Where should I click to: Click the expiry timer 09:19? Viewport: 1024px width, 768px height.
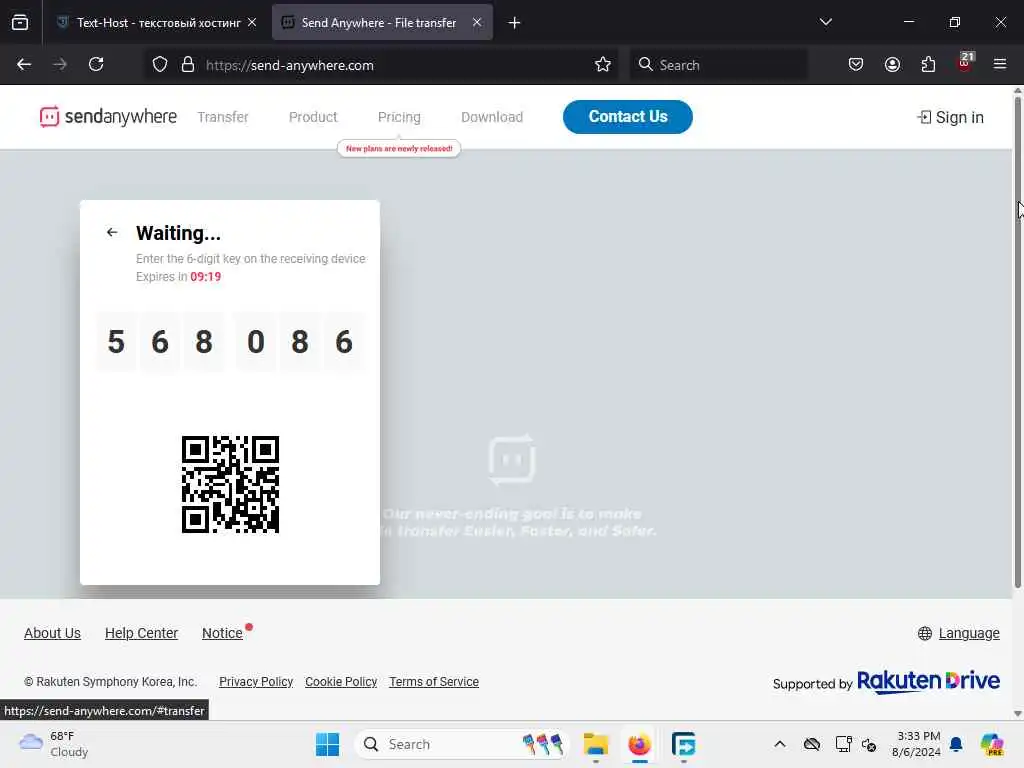206,277
